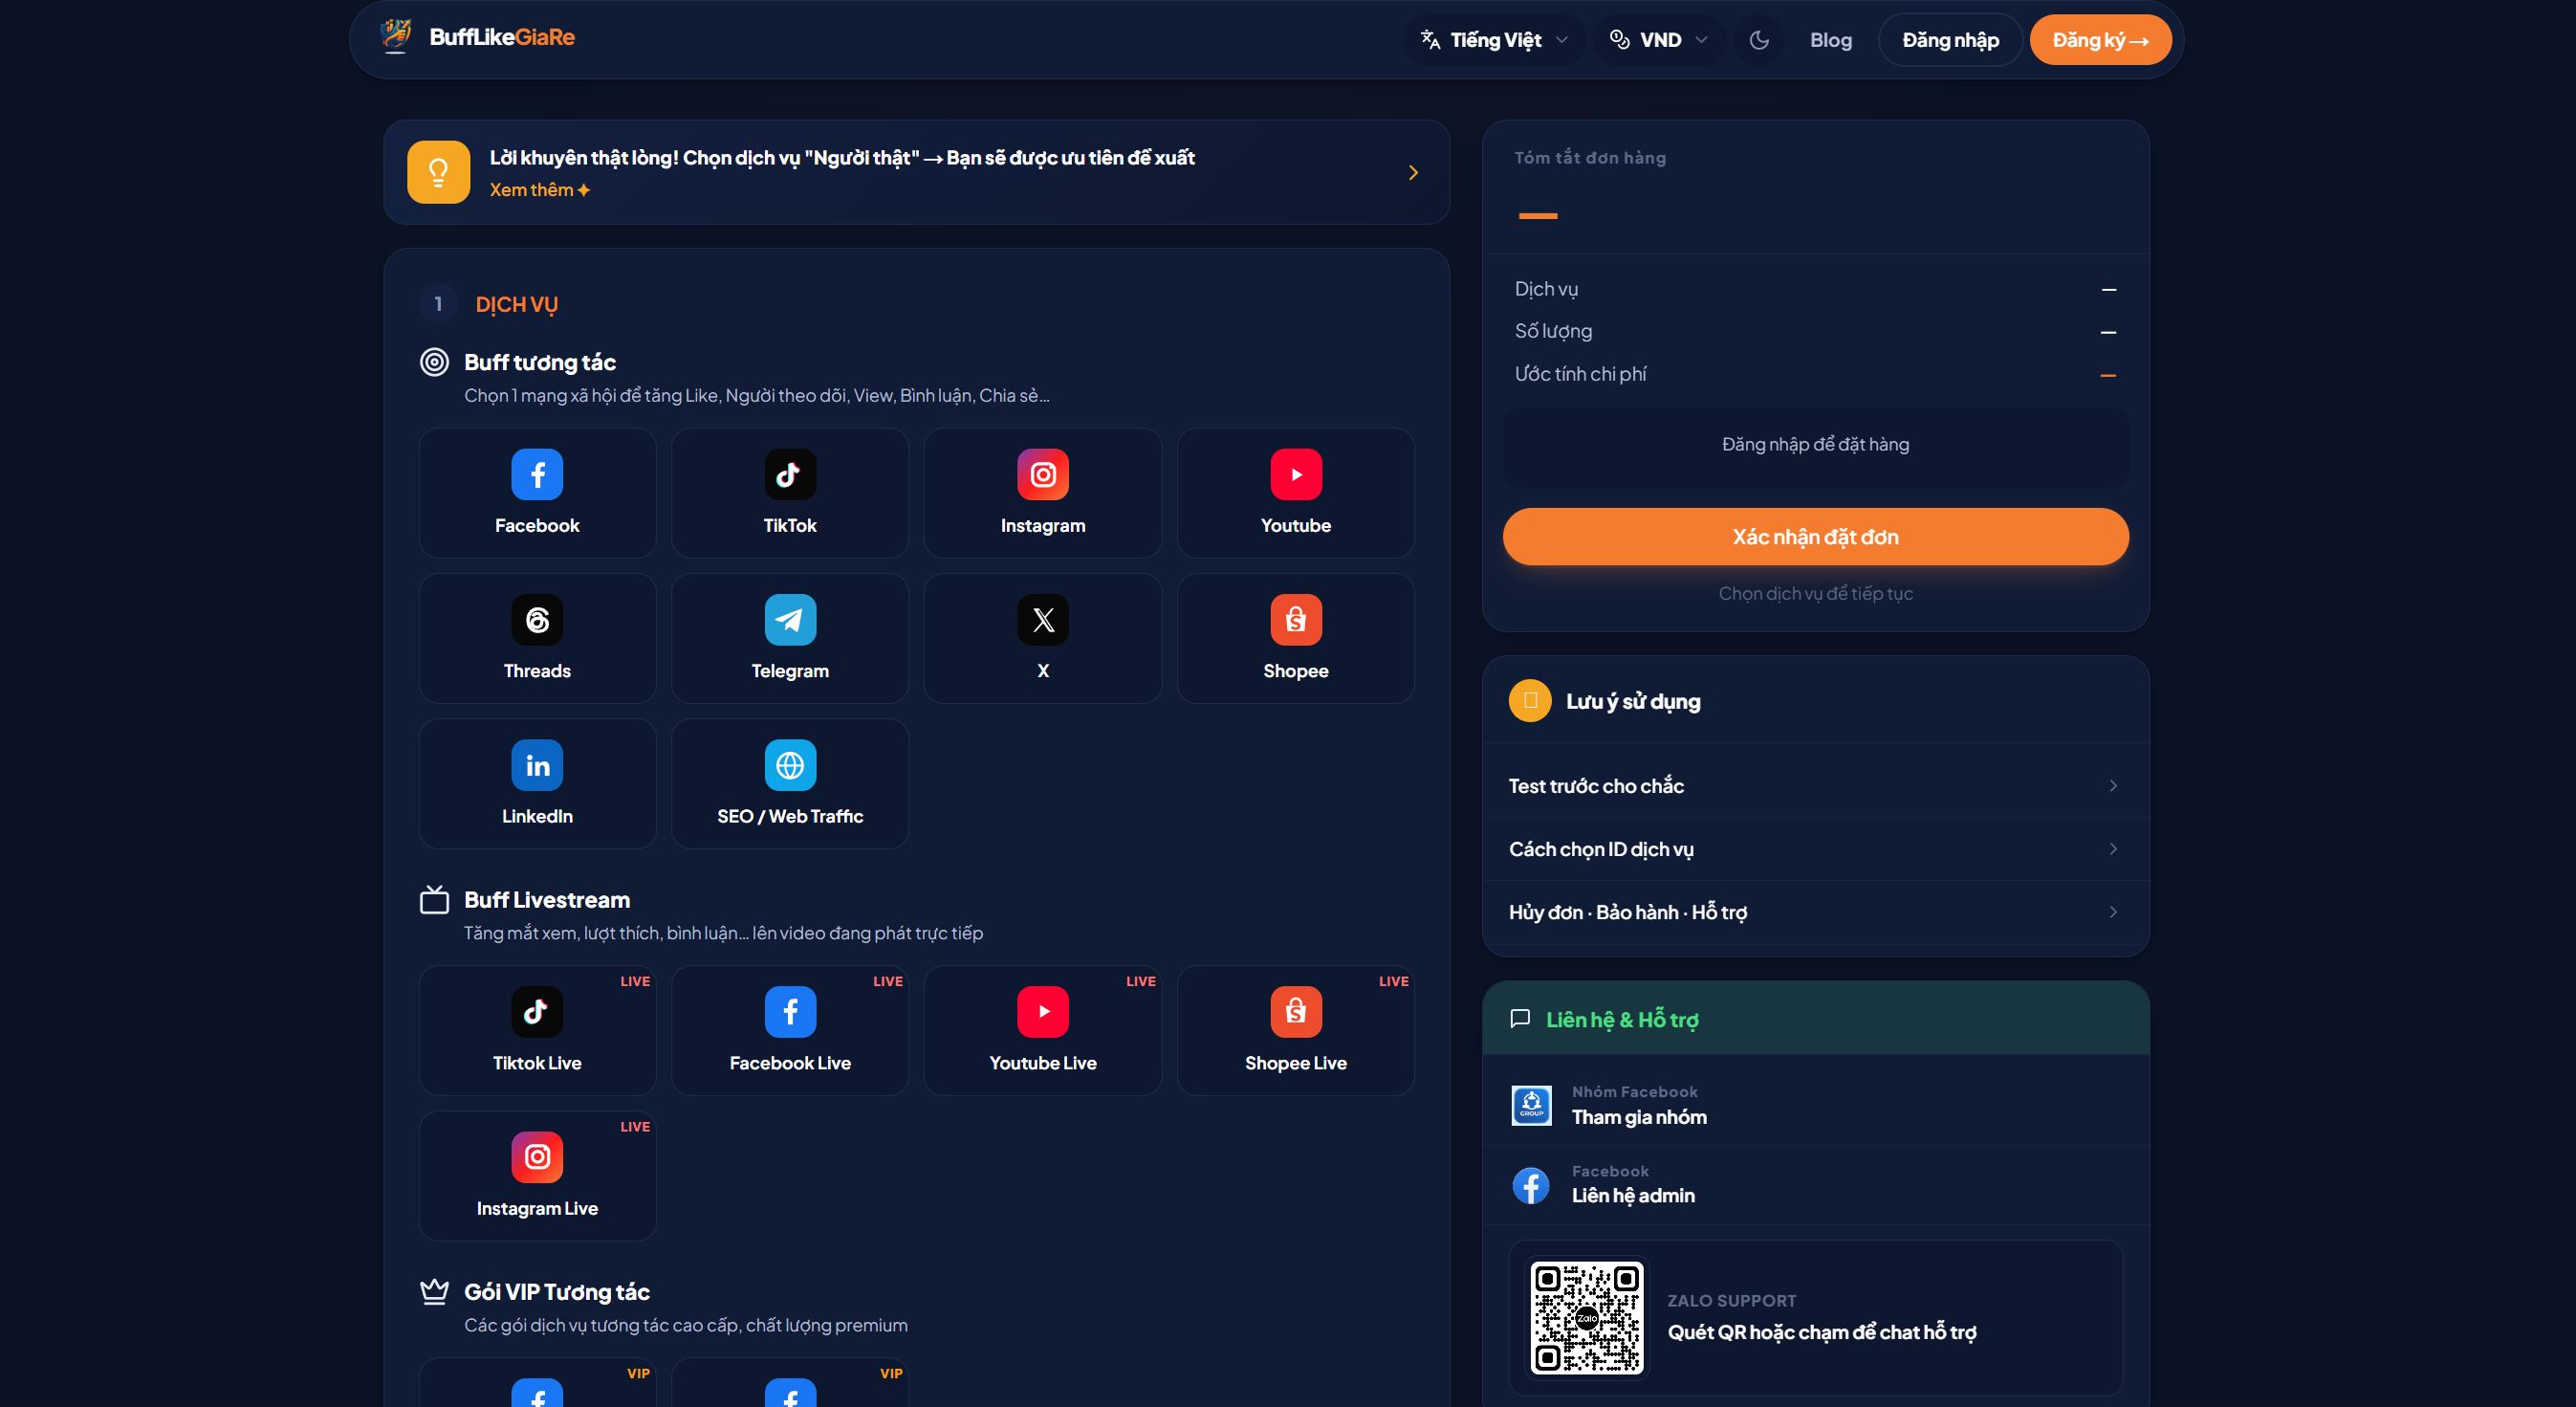Viewport: 2576px width, 1407px height.
Task: Select the Shopee service card
Action: point(1296,638)
